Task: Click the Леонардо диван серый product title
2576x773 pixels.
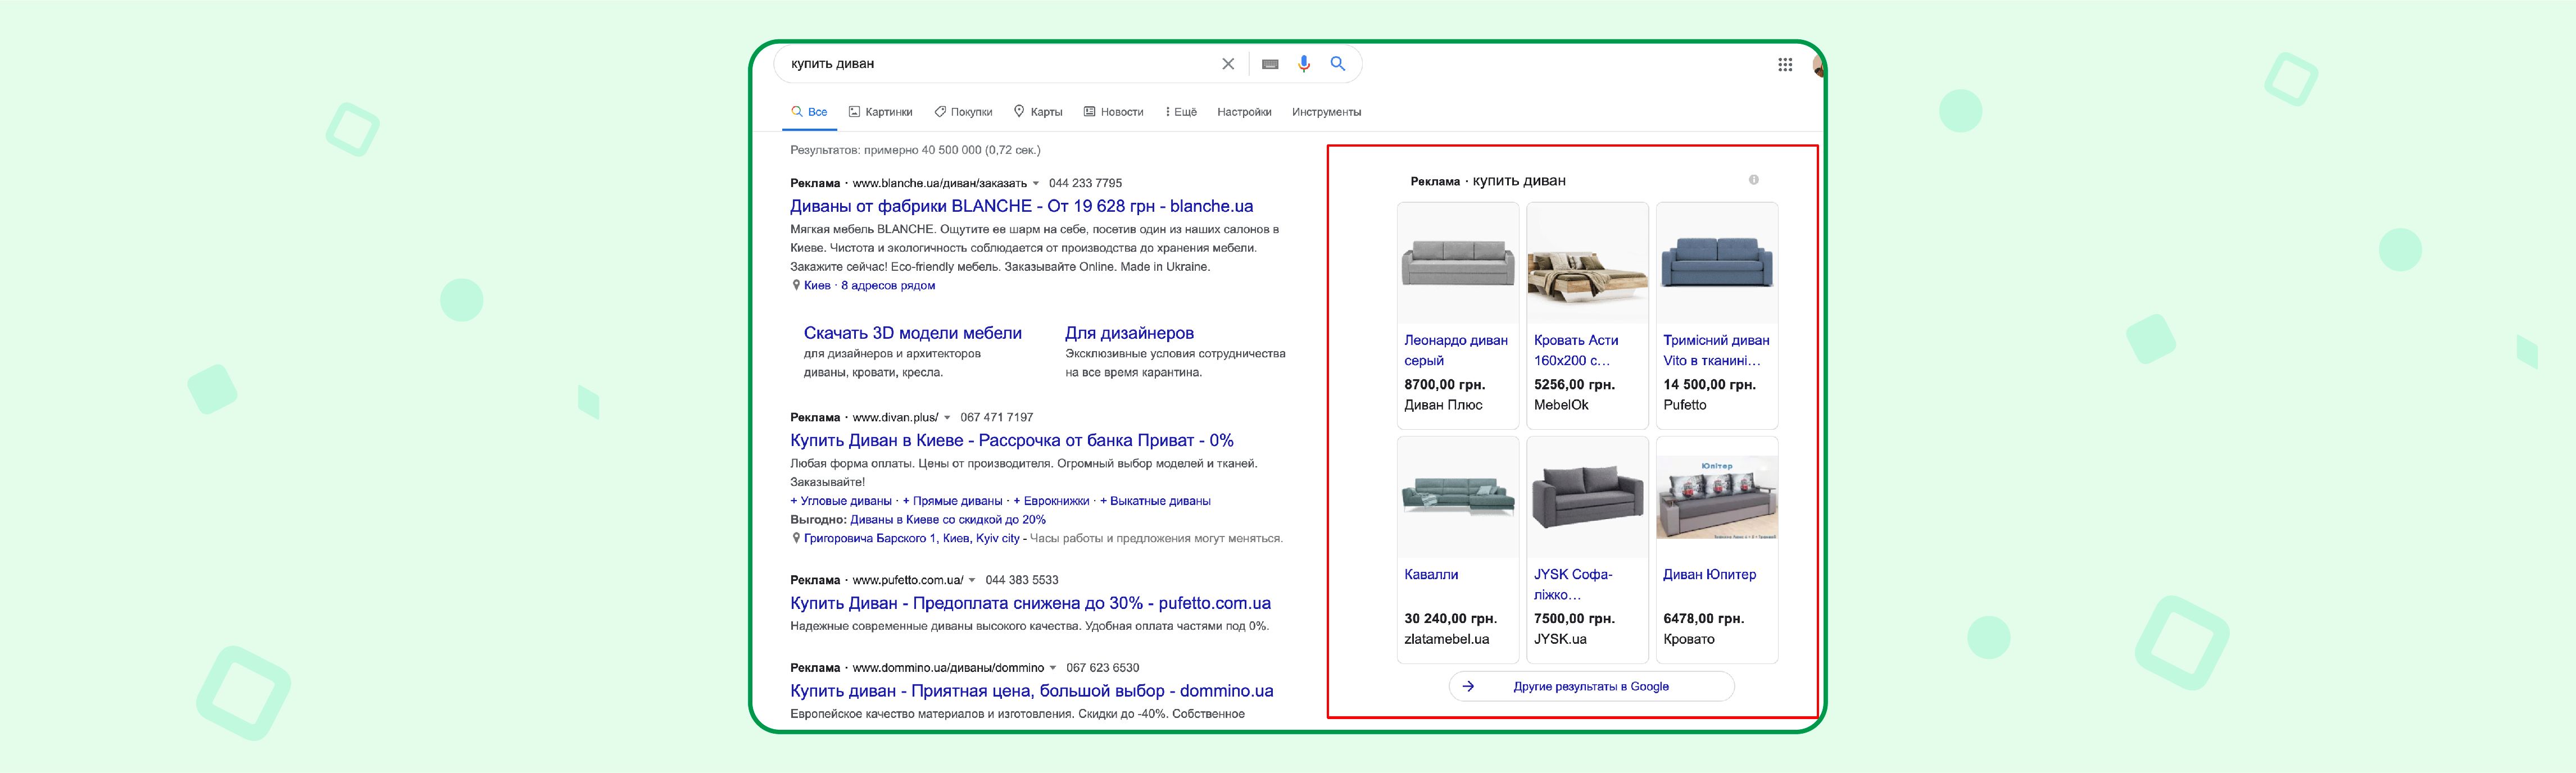Action: point(1456,350)
